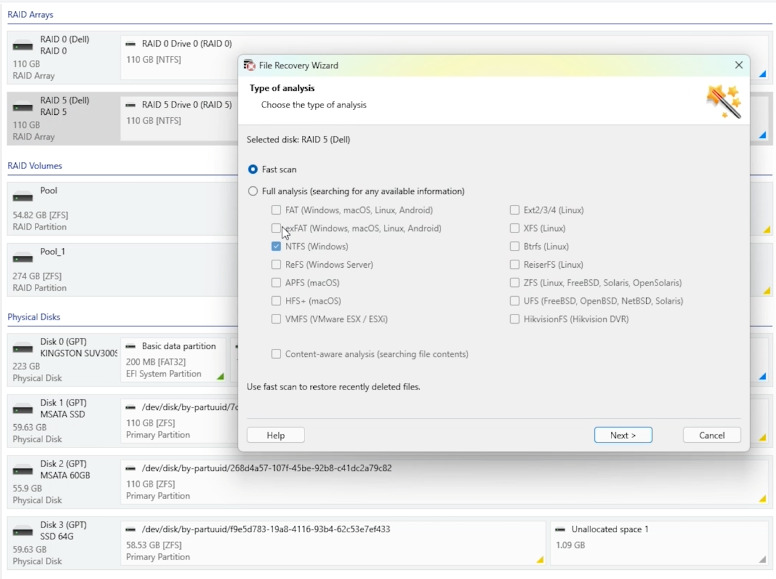Select the Disk 1 MSATA SSD drive icon
This screenshot has width=776, height=579.
click(x=23, y=409)
